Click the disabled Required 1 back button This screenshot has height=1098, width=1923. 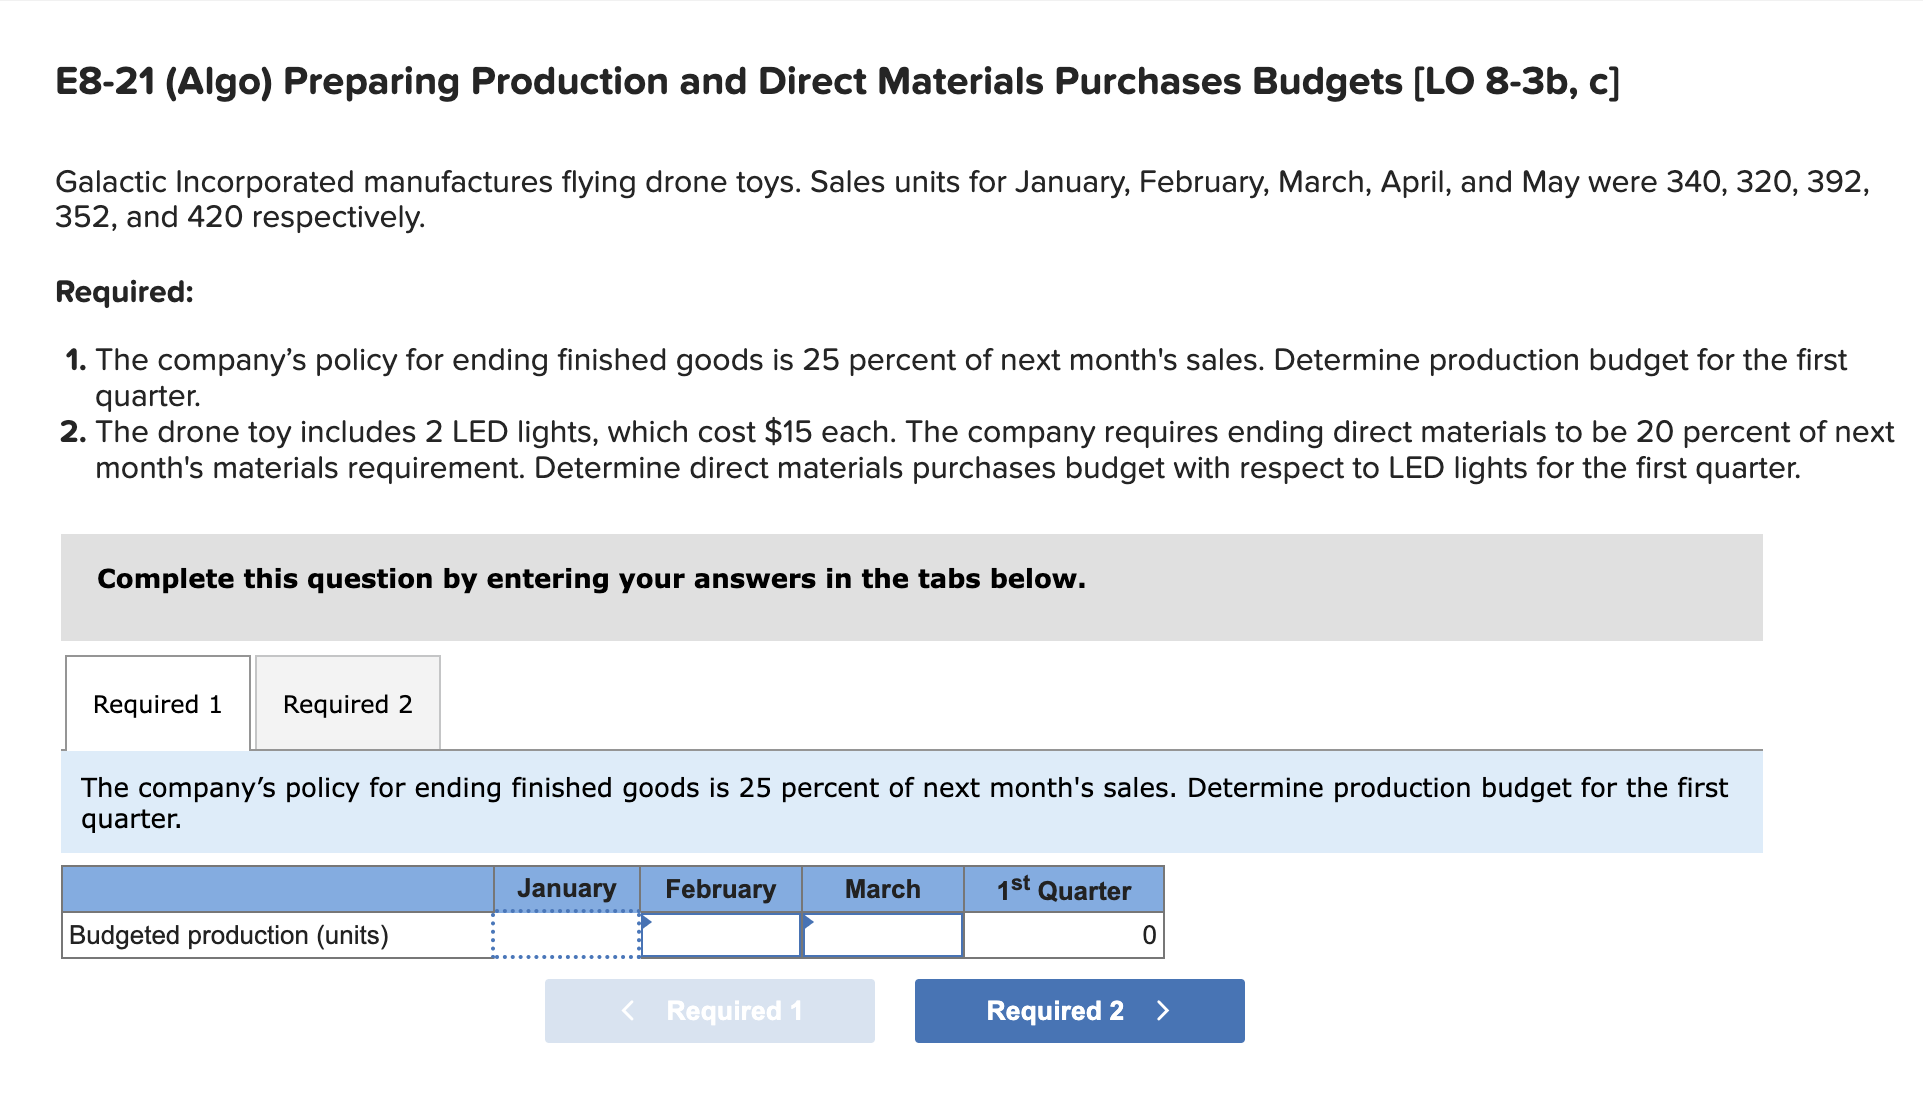709,1011
